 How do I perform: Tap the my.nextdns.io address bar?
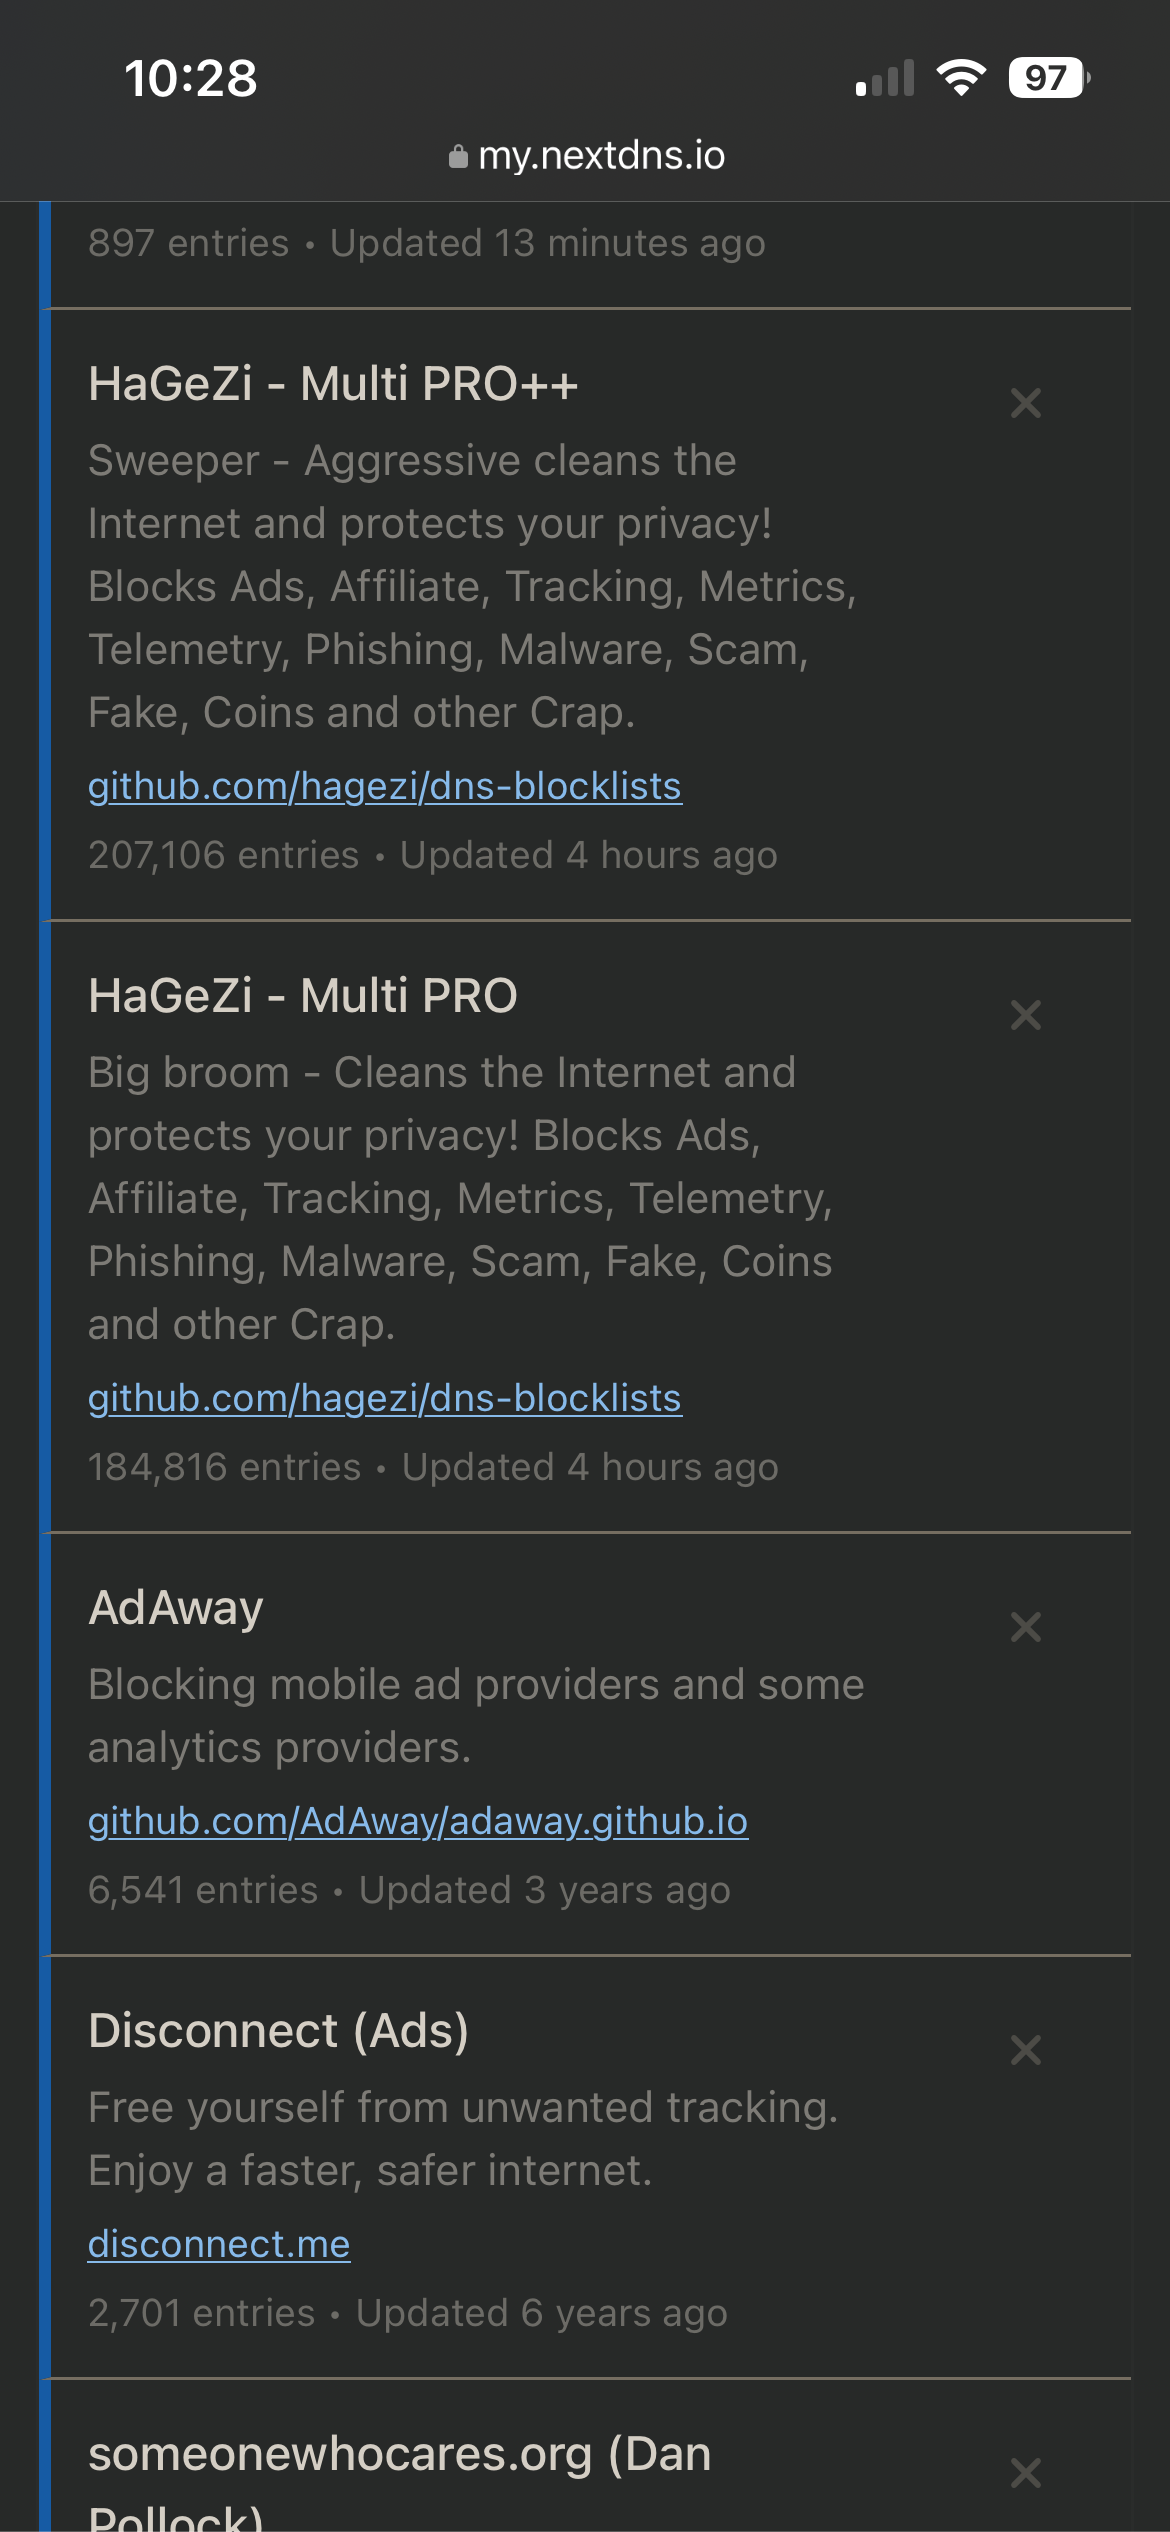(601, 156)
